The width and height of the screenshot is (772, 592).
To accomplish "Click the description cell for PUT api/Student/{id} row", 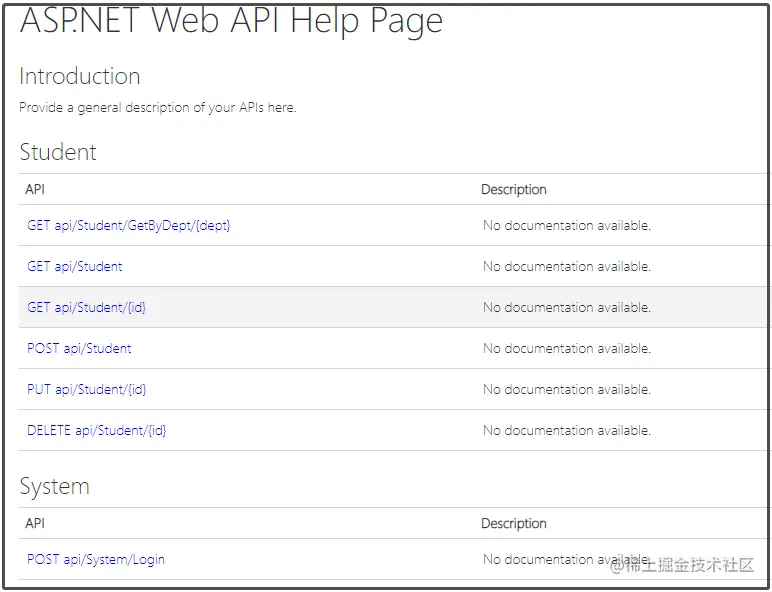I will pyautogui.click(x=567, y=389).
